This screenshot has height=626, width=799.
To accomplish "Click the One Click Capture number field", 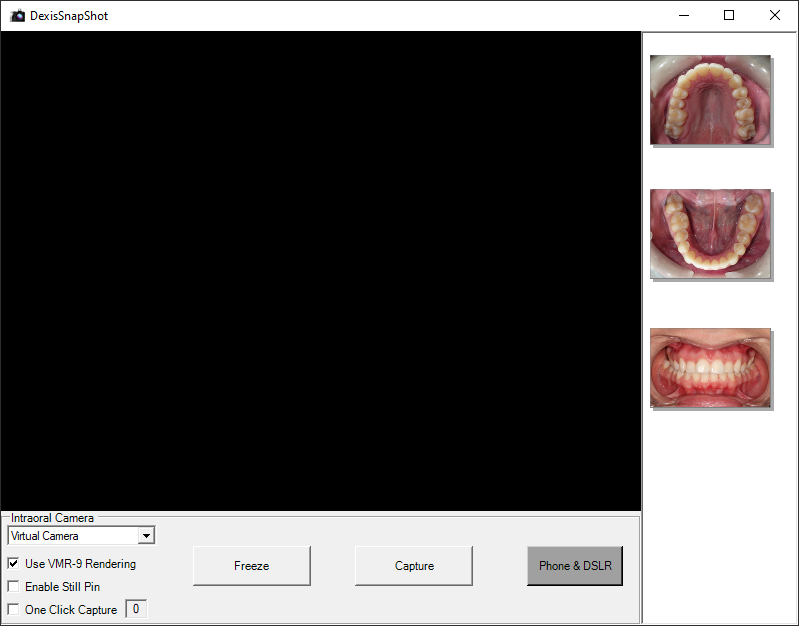I will click(136, 609).
